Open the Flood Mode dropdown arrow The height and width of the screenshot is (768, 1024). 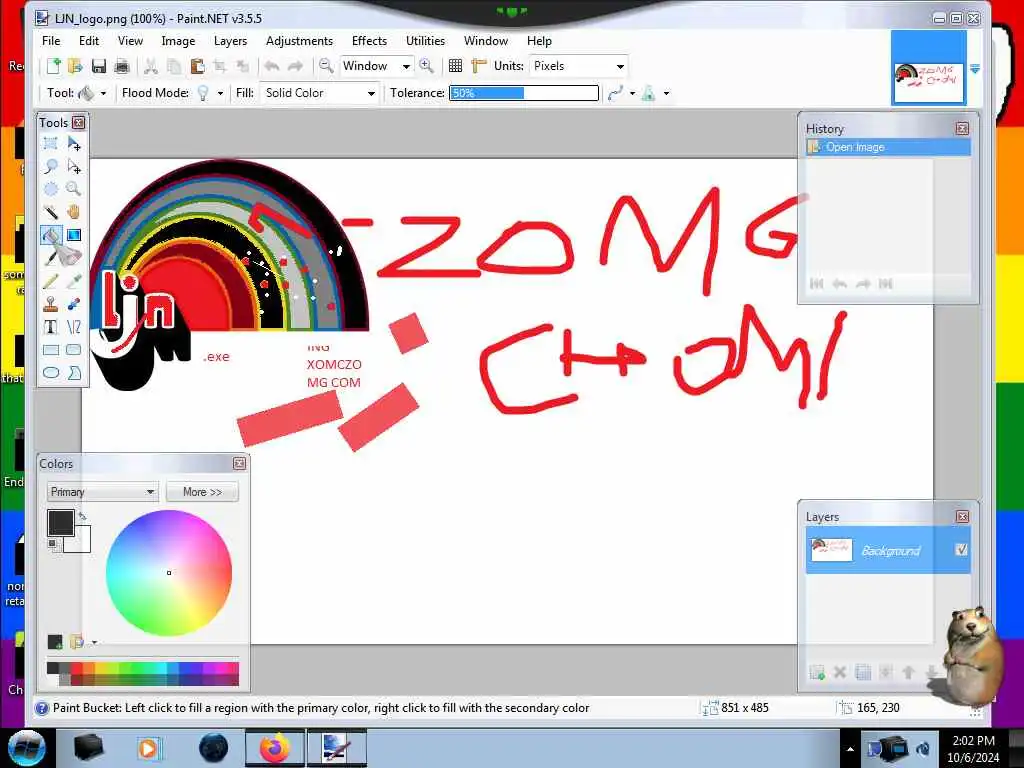point(220,93)
